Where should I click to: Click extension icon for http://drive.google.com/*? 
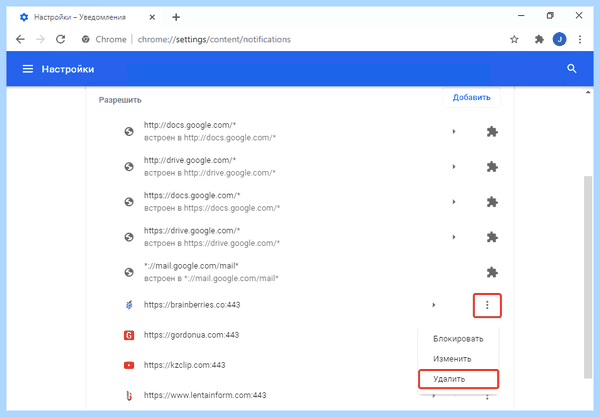492,167
